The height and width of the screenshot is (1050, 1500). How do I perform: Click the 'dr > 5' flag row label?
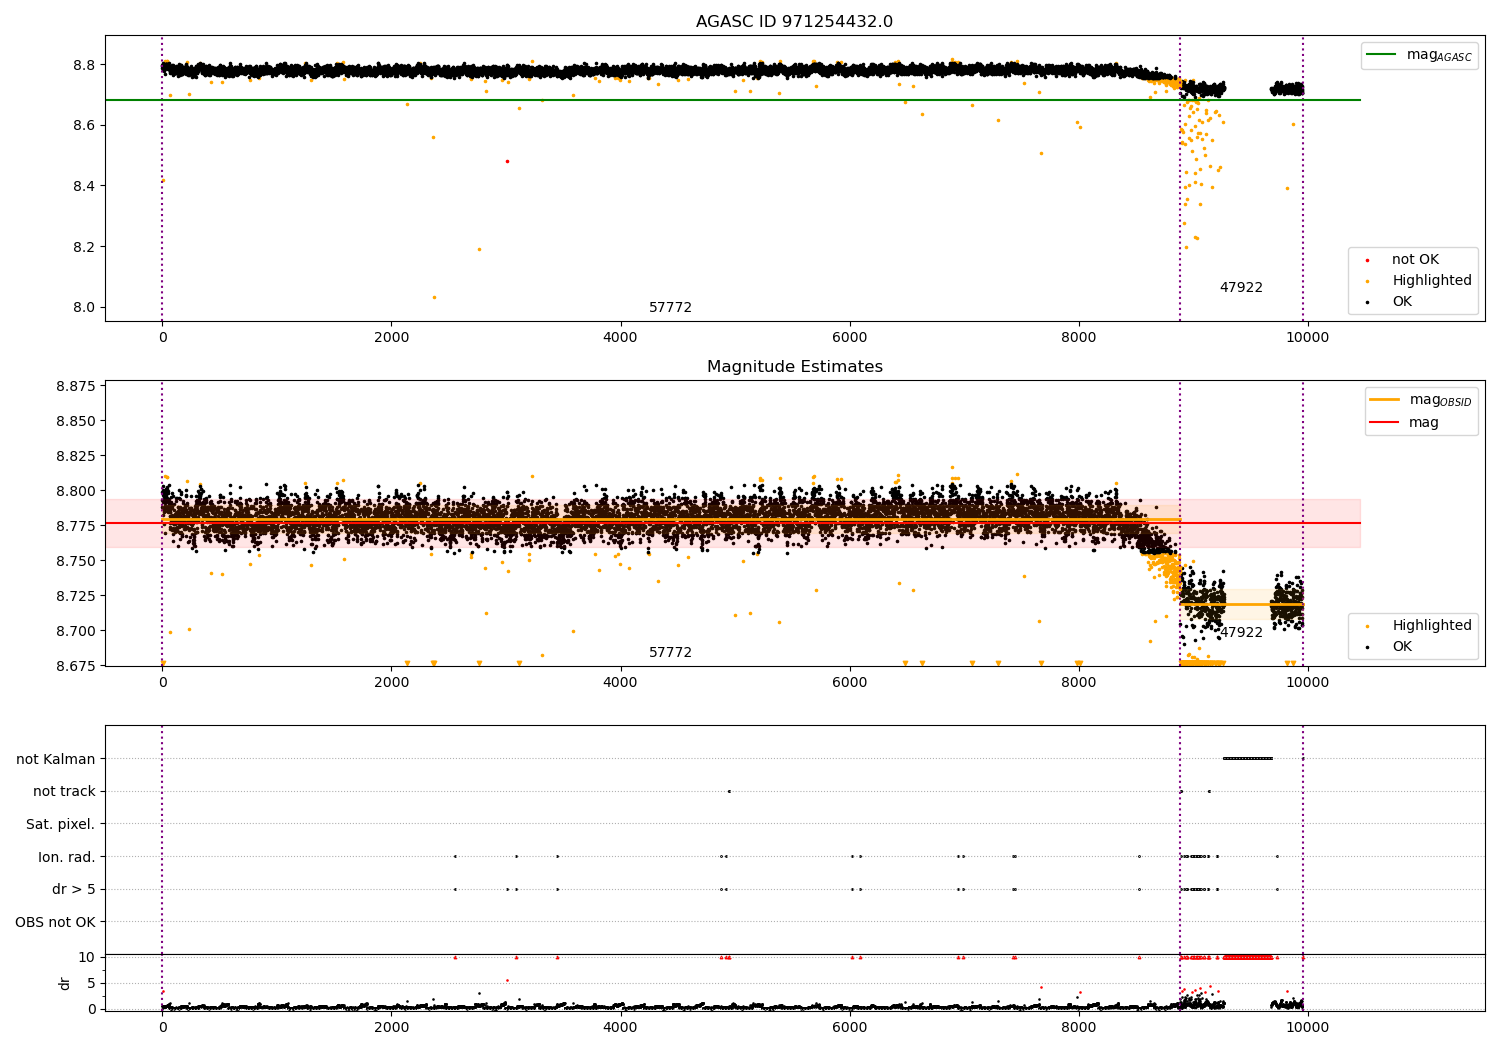pos(74,889)
